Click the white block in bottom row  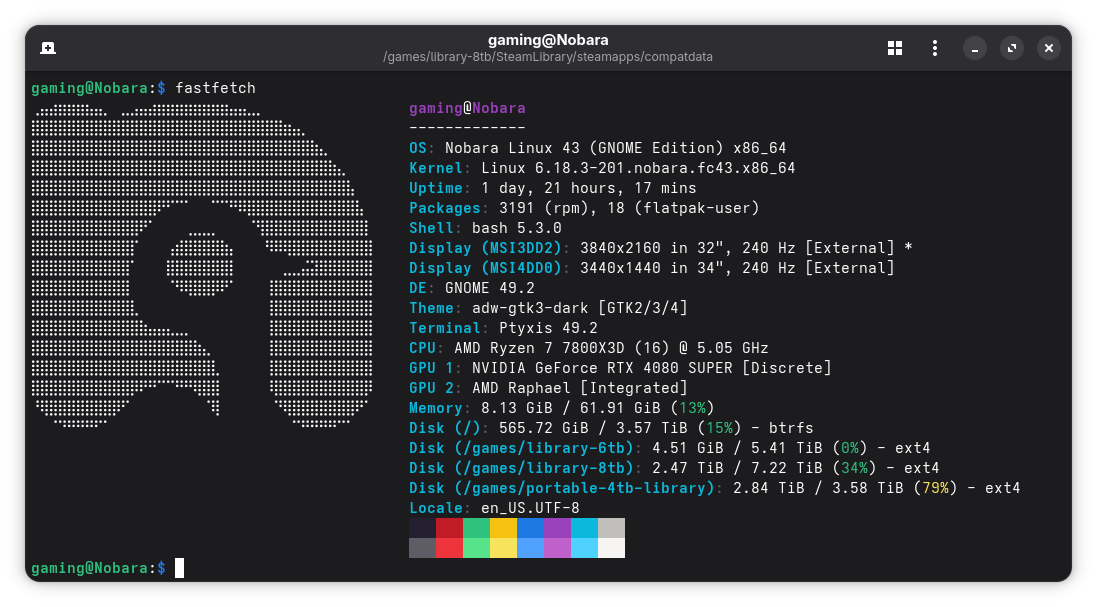coord(611,548)
